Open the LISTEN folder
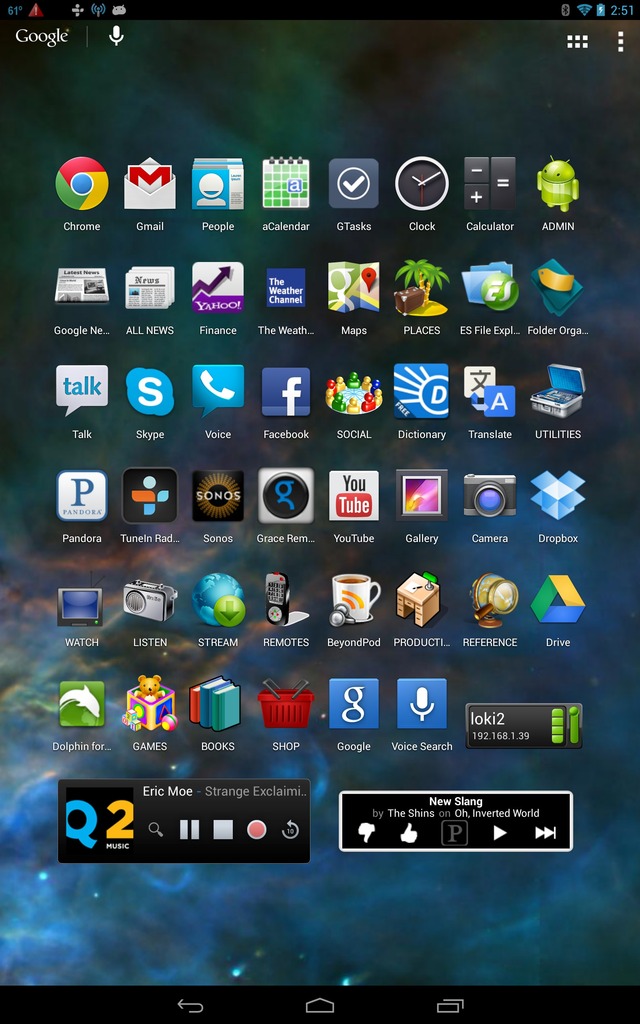The height and width of the screenshot is (1024, 640). tap(150, 600)
